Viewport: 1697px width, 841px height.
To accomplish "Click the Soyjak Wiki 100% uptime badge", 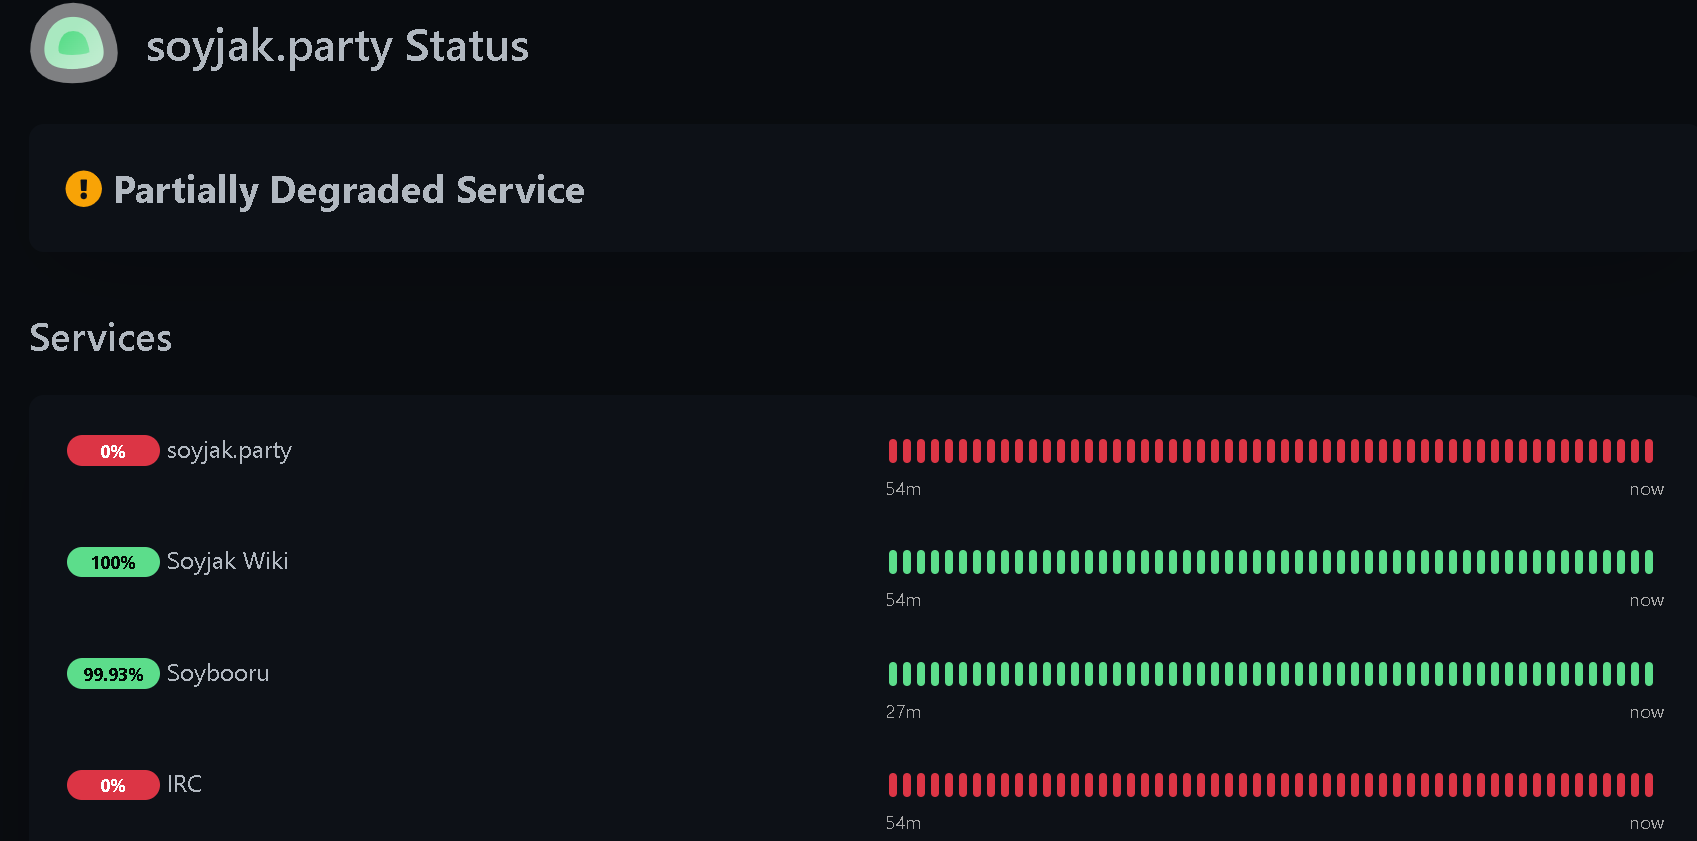I will coord(113,562).
